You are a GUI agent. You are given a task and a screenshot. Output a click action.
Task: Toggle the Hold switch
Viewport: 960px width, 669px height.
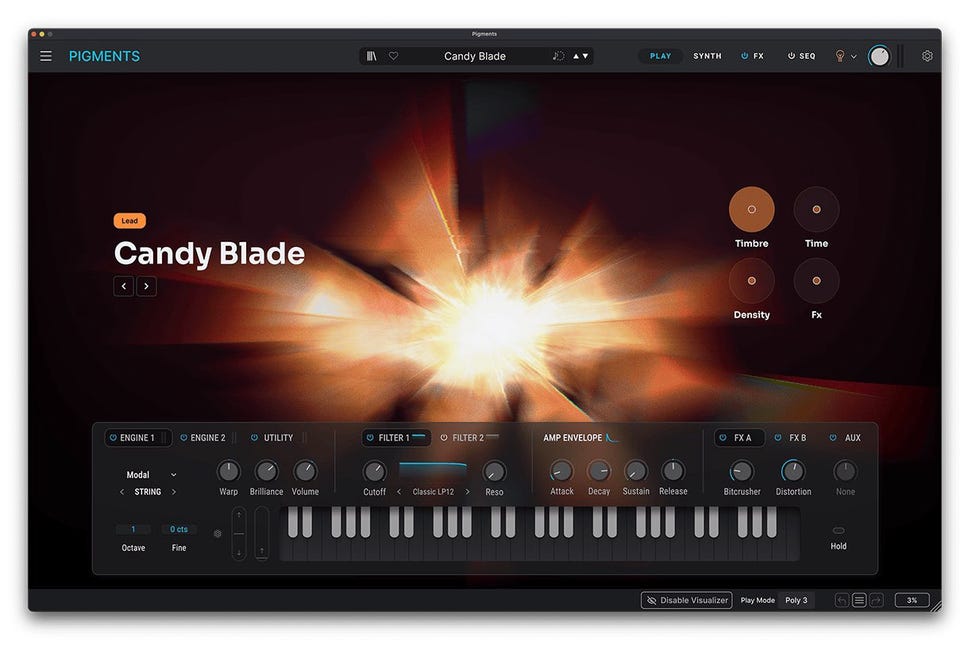(839, 530)
